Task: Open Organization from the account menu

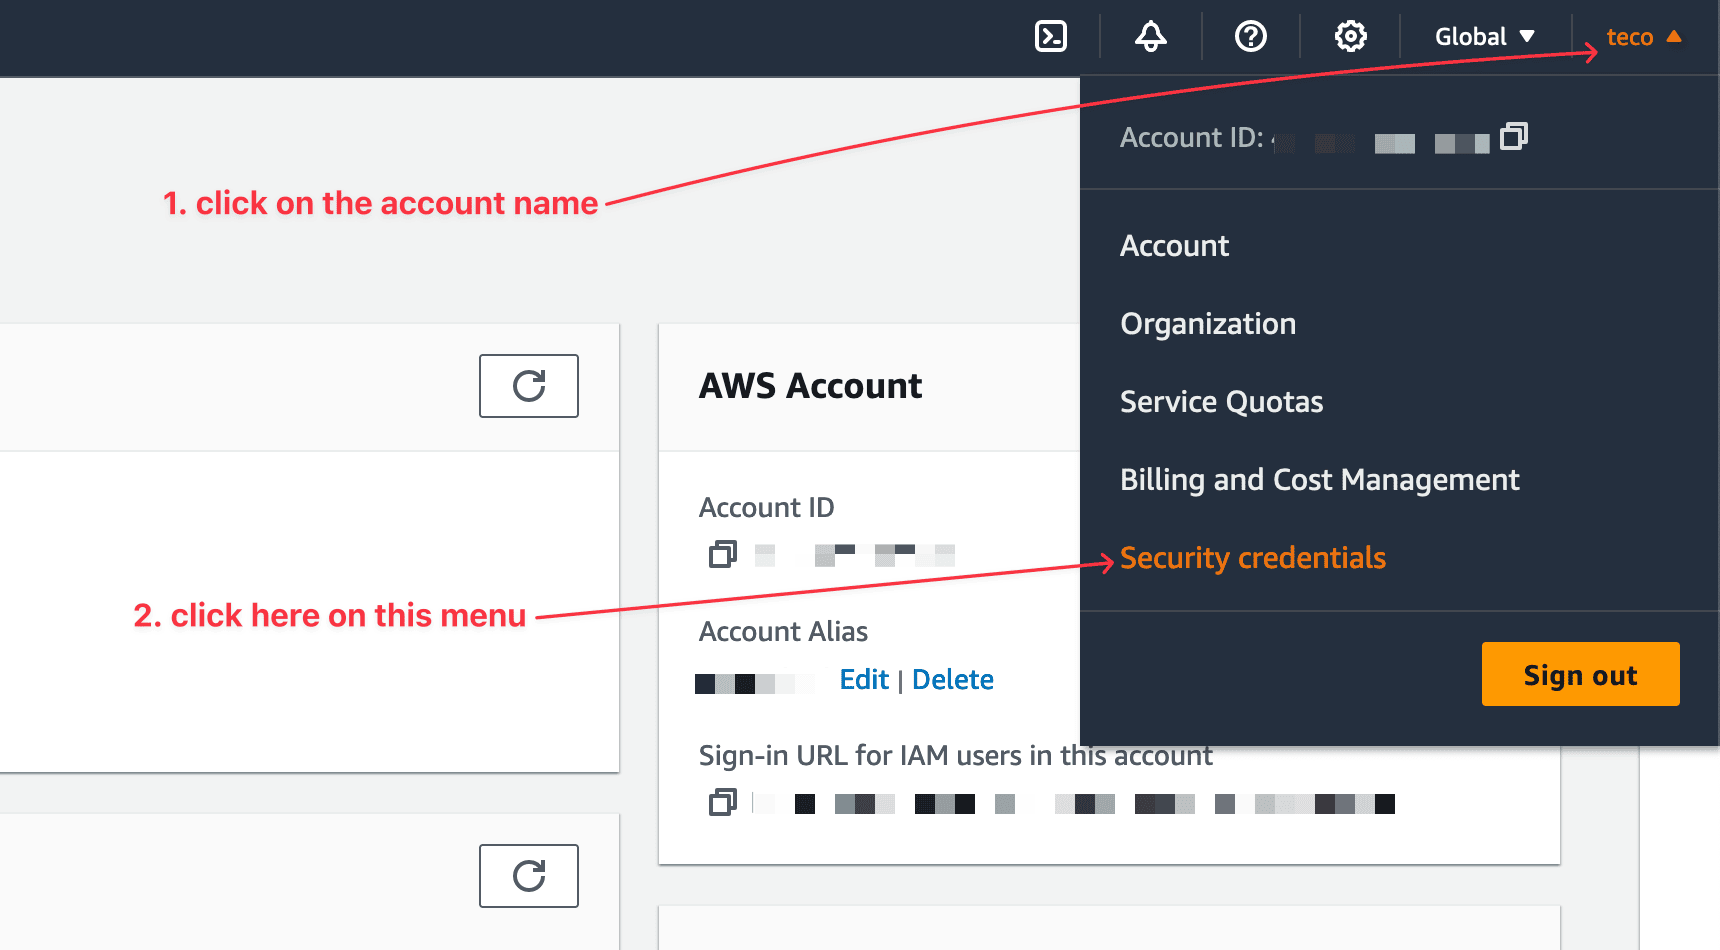Action: (x=1208, y=323)
